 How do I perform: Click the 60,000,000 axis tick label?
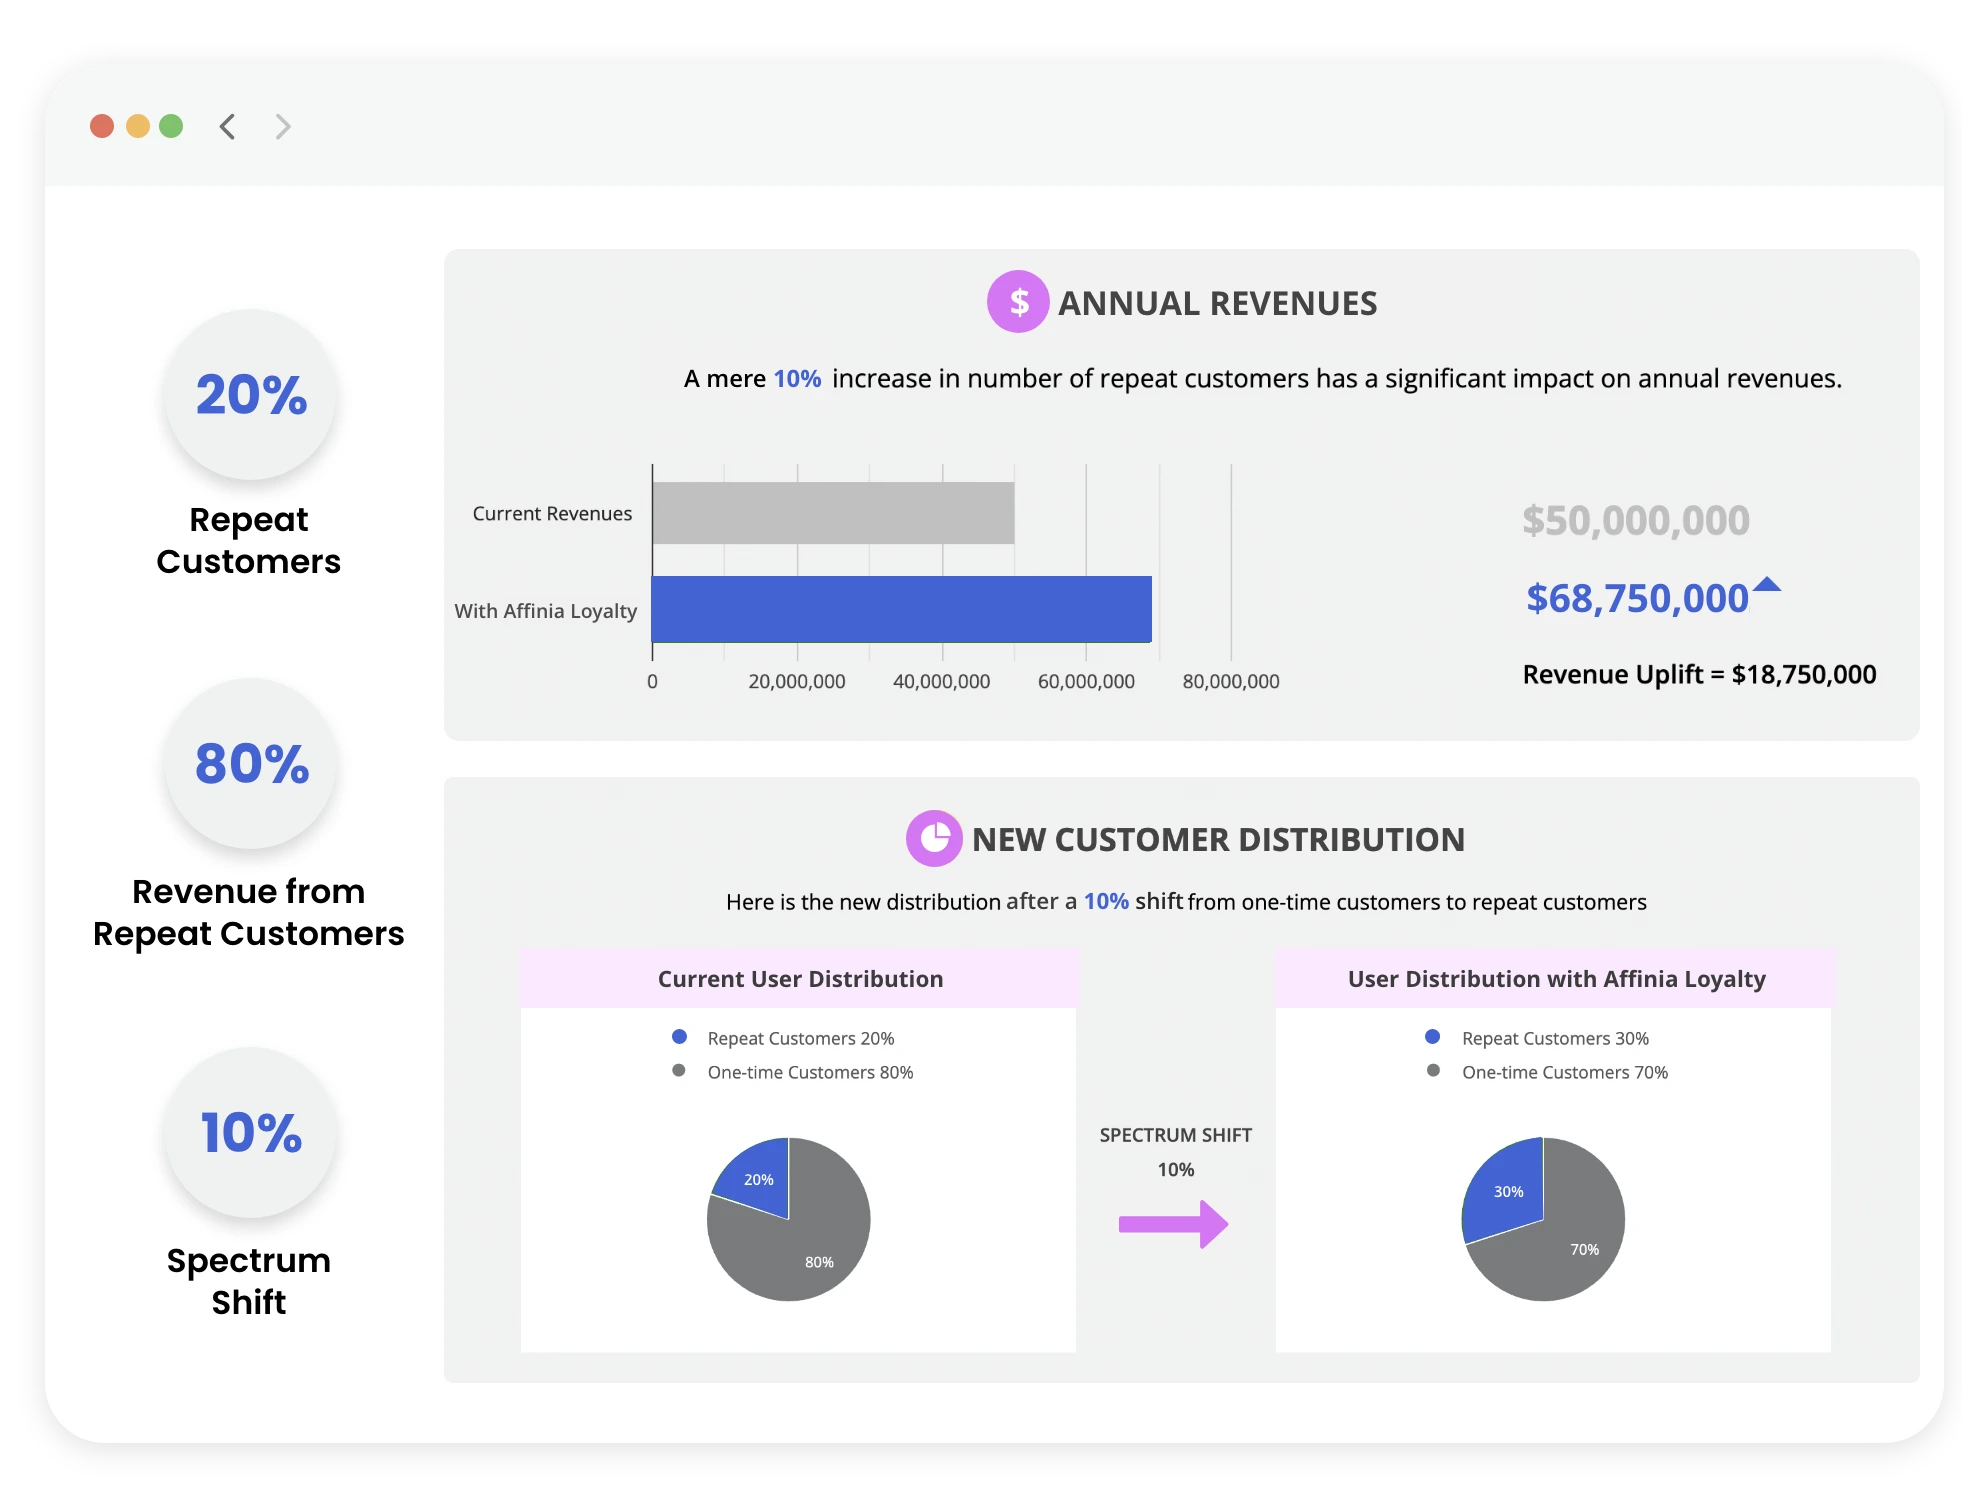click(x=1086, y=681)
